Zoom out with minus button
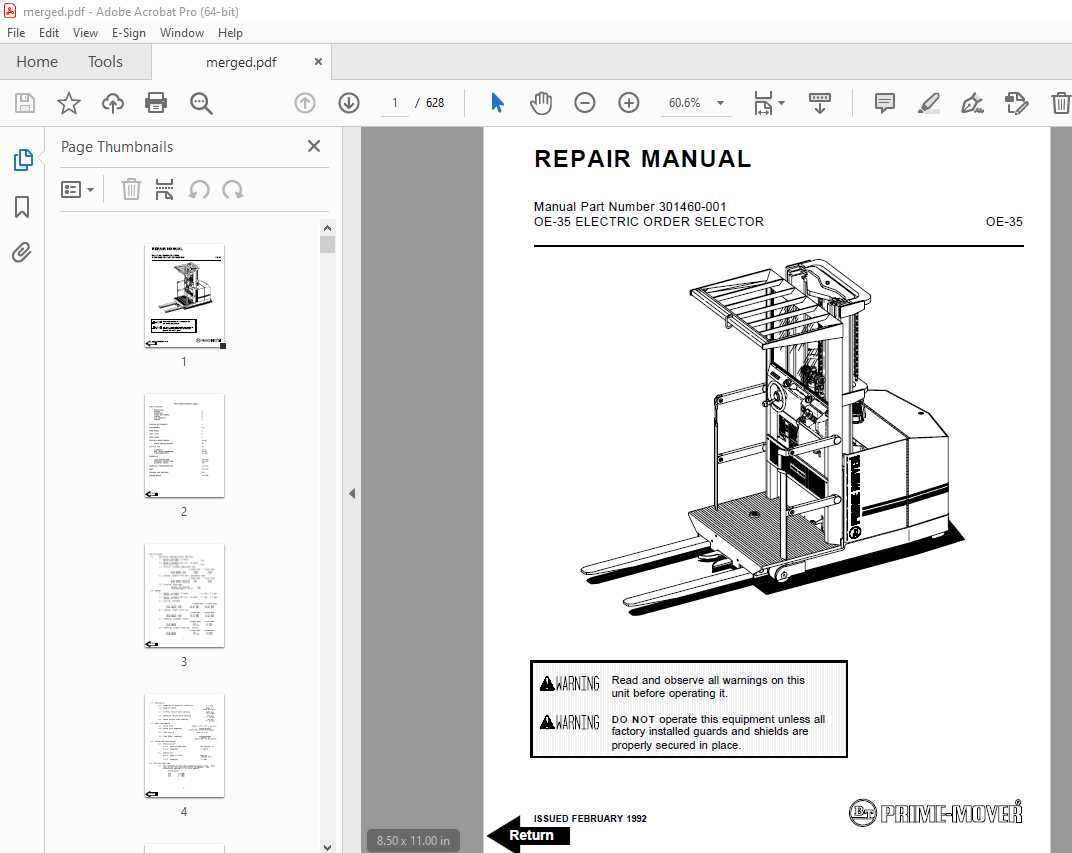Viewport: 1072px width, 853px height. click(585, 103)
